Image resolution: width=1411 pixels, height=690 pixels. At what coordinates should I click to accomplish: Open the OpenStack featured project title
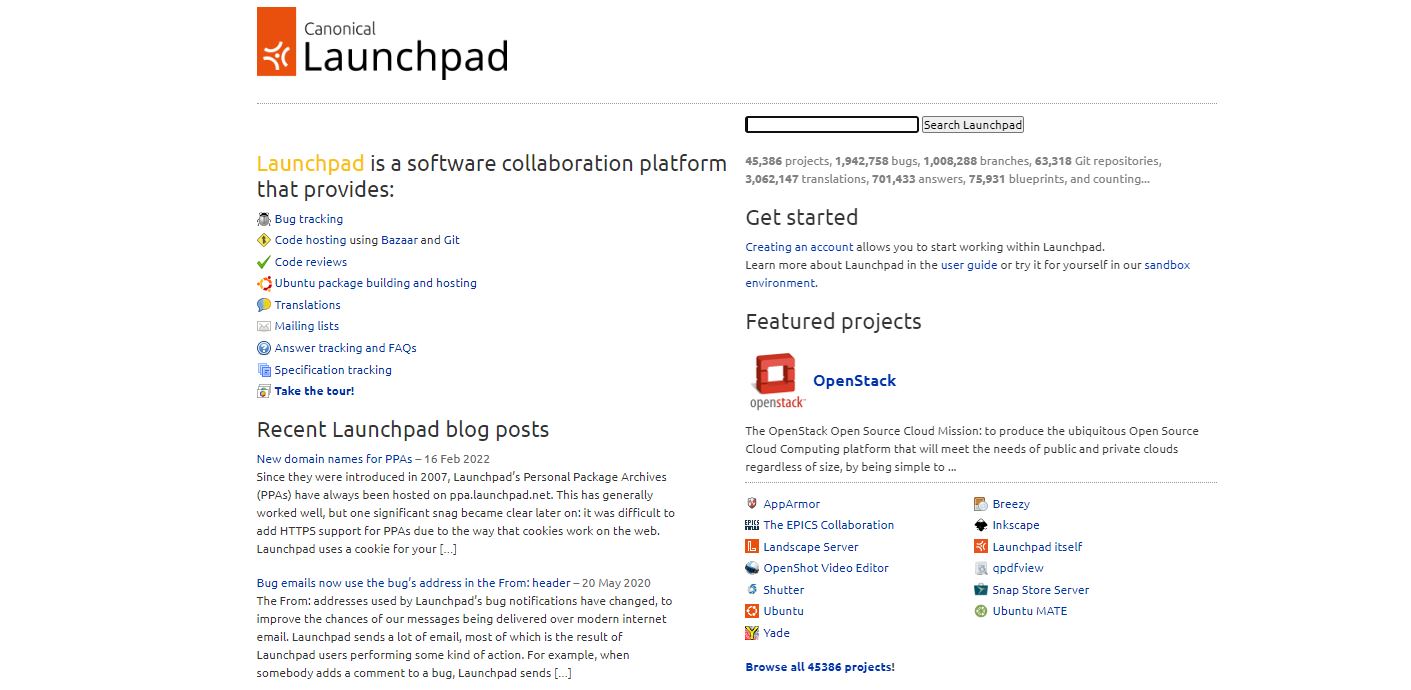tap(854, 381)
